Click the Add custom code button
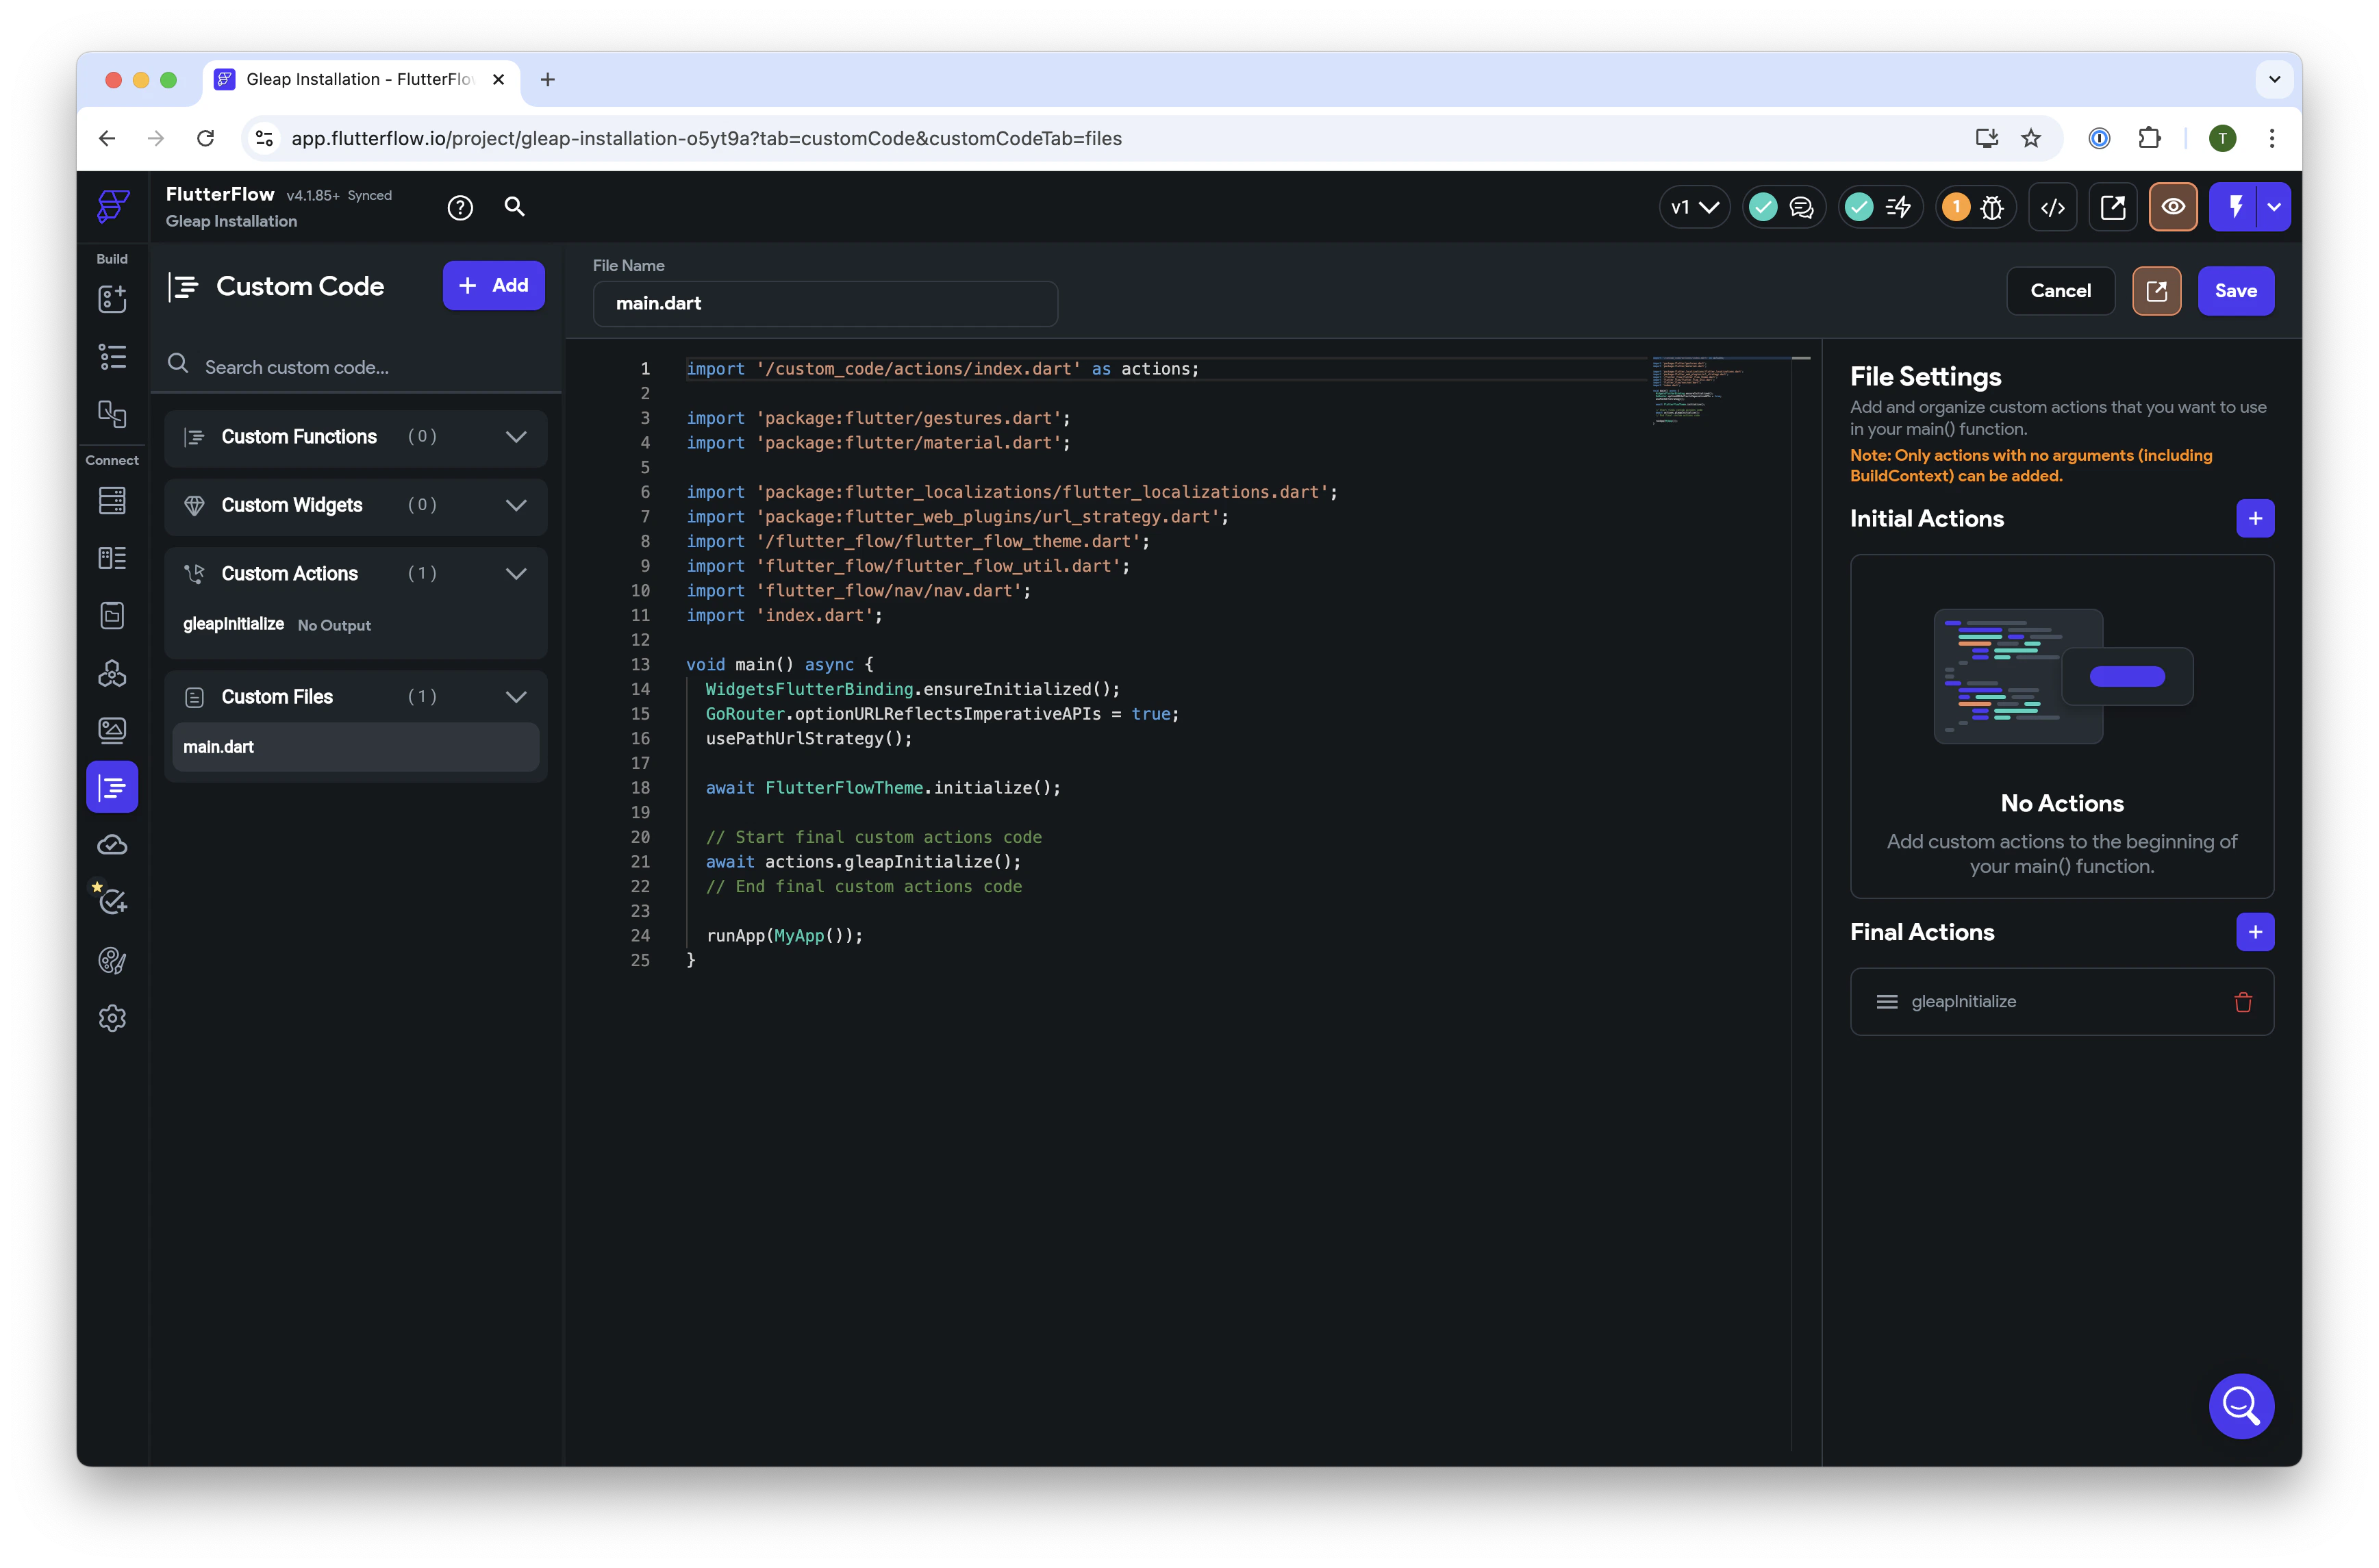Image resolution: width=2379 pixels, height=1568 pixels. point(493,286)
